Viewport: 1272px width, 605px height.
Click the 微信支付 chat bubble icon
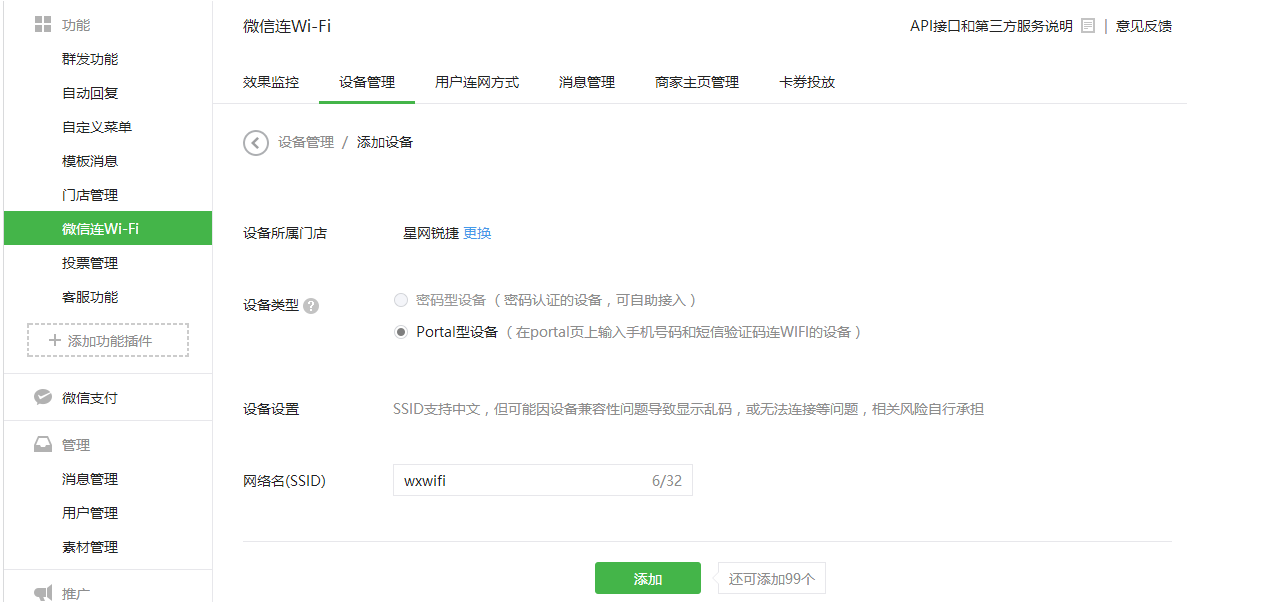[x=43, y=397]
